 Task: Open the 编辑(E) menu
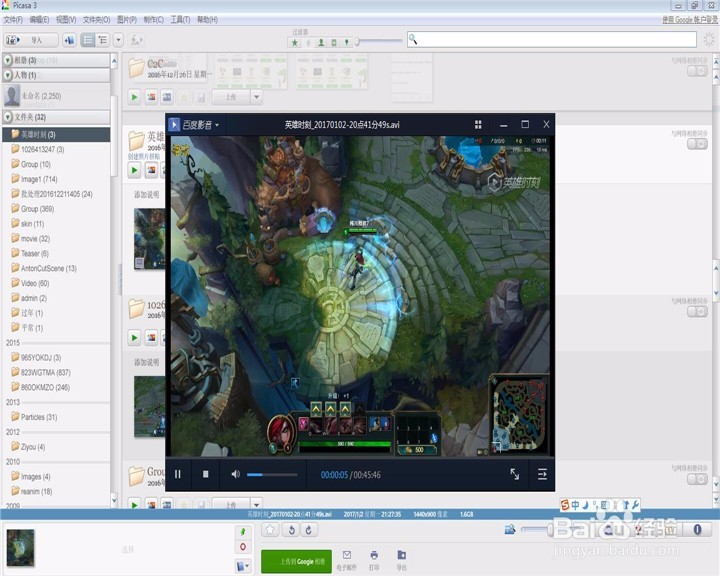[39, 20]
